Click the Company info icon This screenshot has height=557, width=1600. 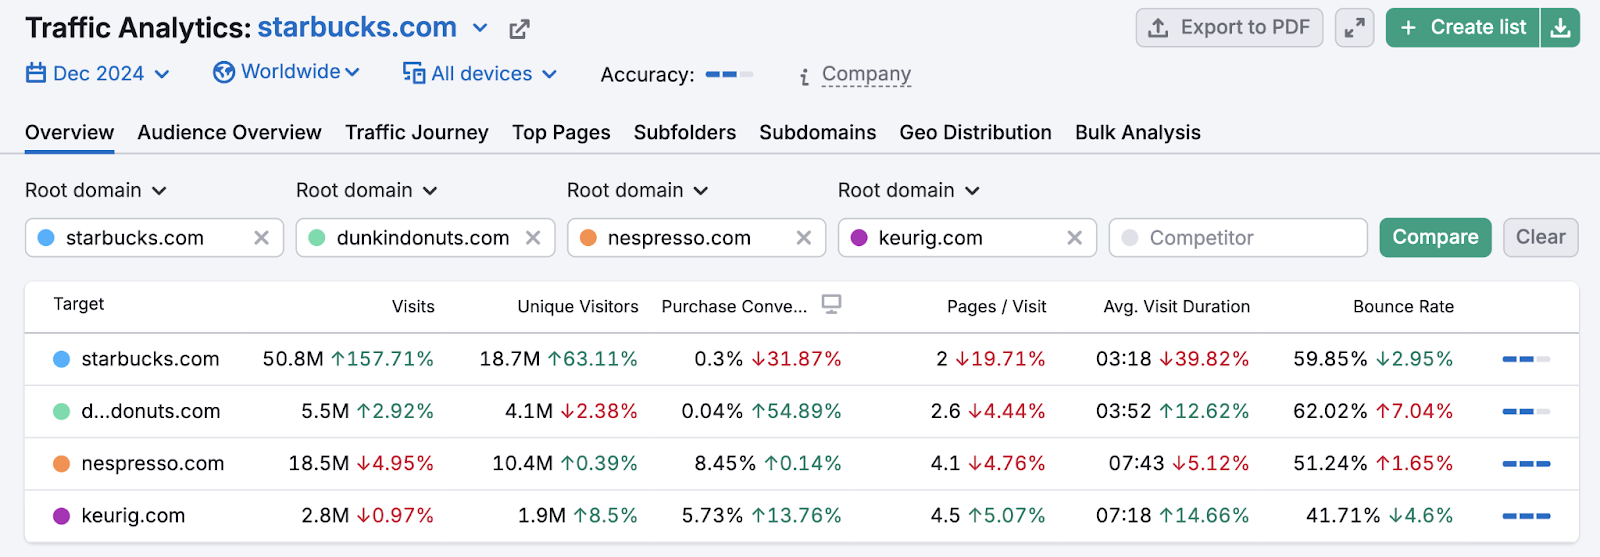pyautogui.click(x=804, y=76)
